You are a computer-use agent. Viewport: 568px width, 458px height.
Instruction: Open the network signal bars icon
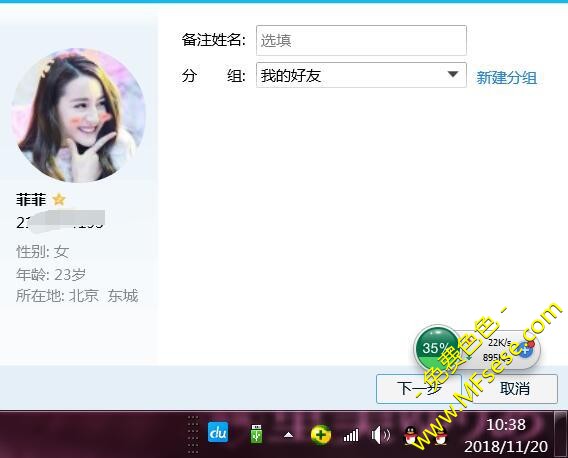351,435
